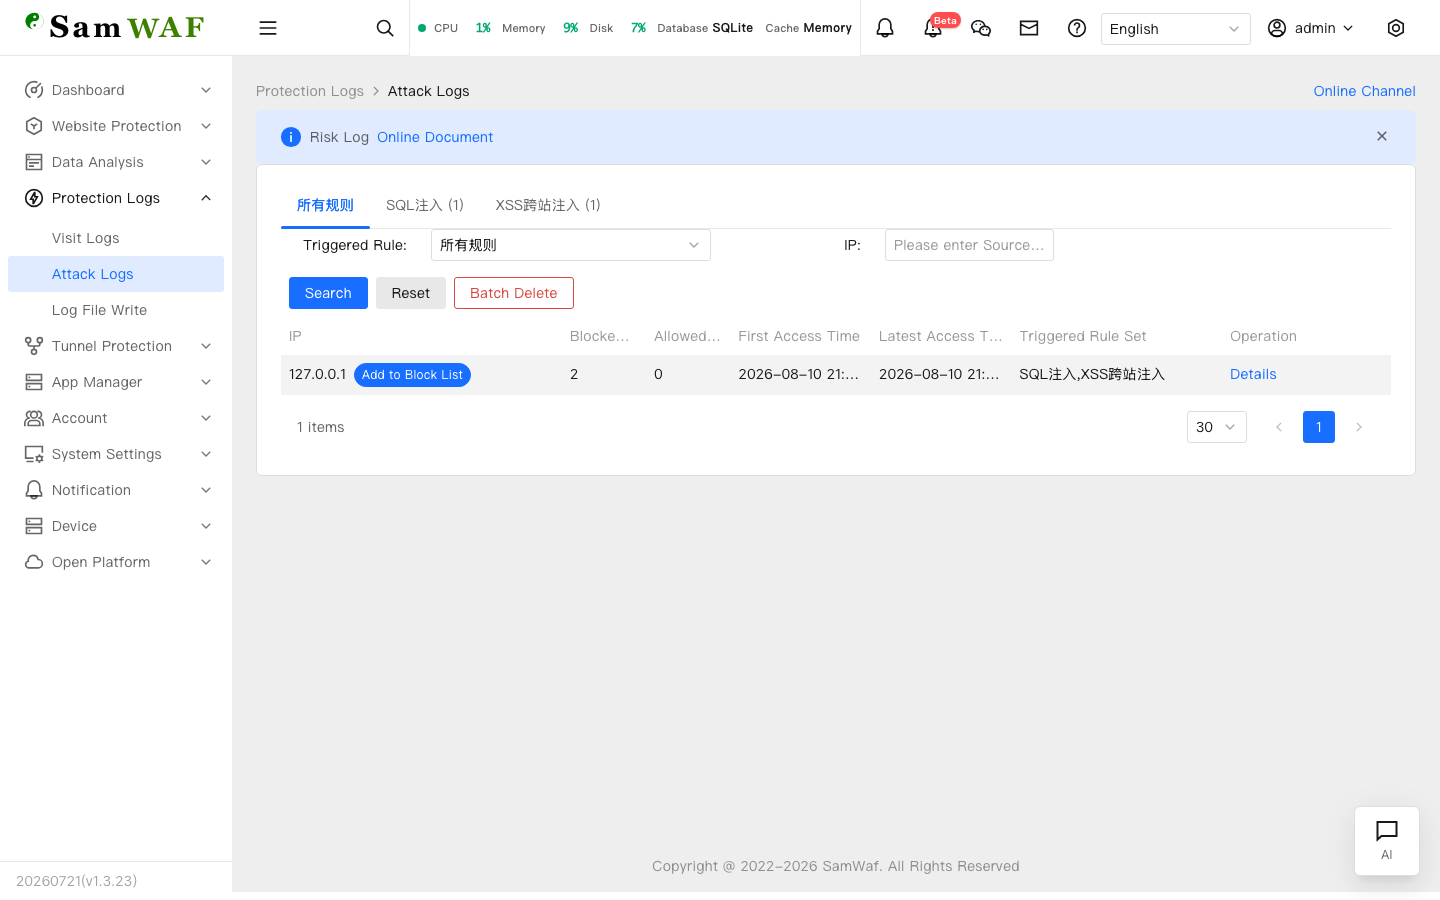Image resolution: width=1440 pixels, height=900 pixels.
Task: Click the blue info icon in banner
Action: tap(291, 137)
